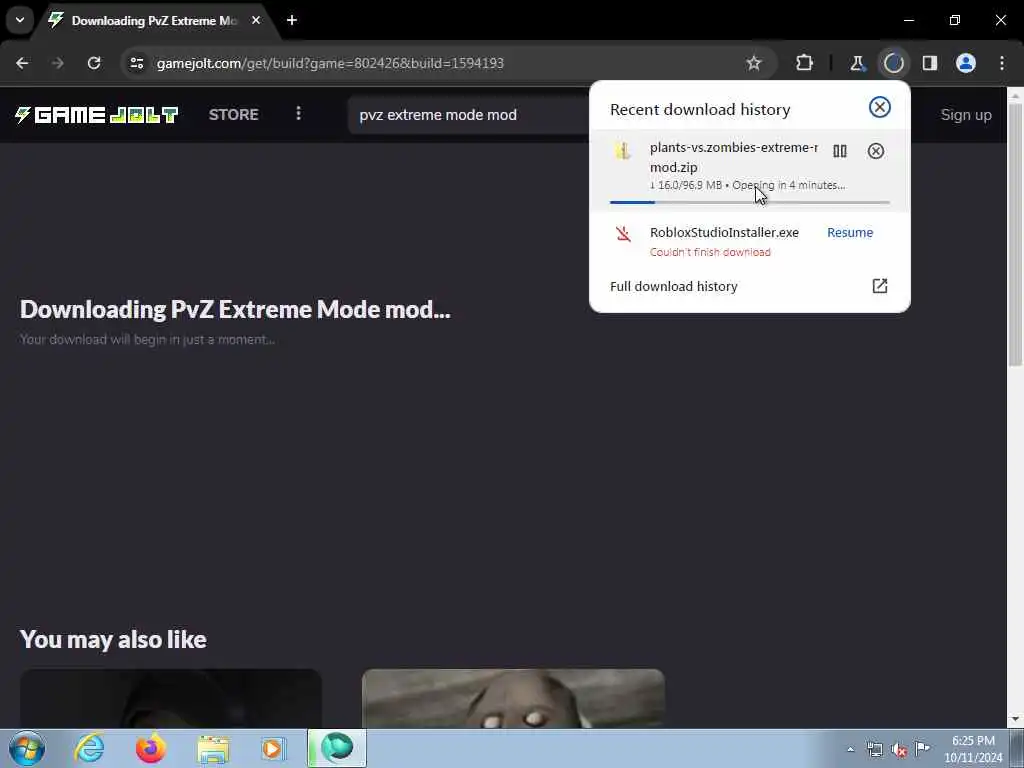Click the zip download progress bar
Screen dimensions: 1024x768
pos(750,202)
